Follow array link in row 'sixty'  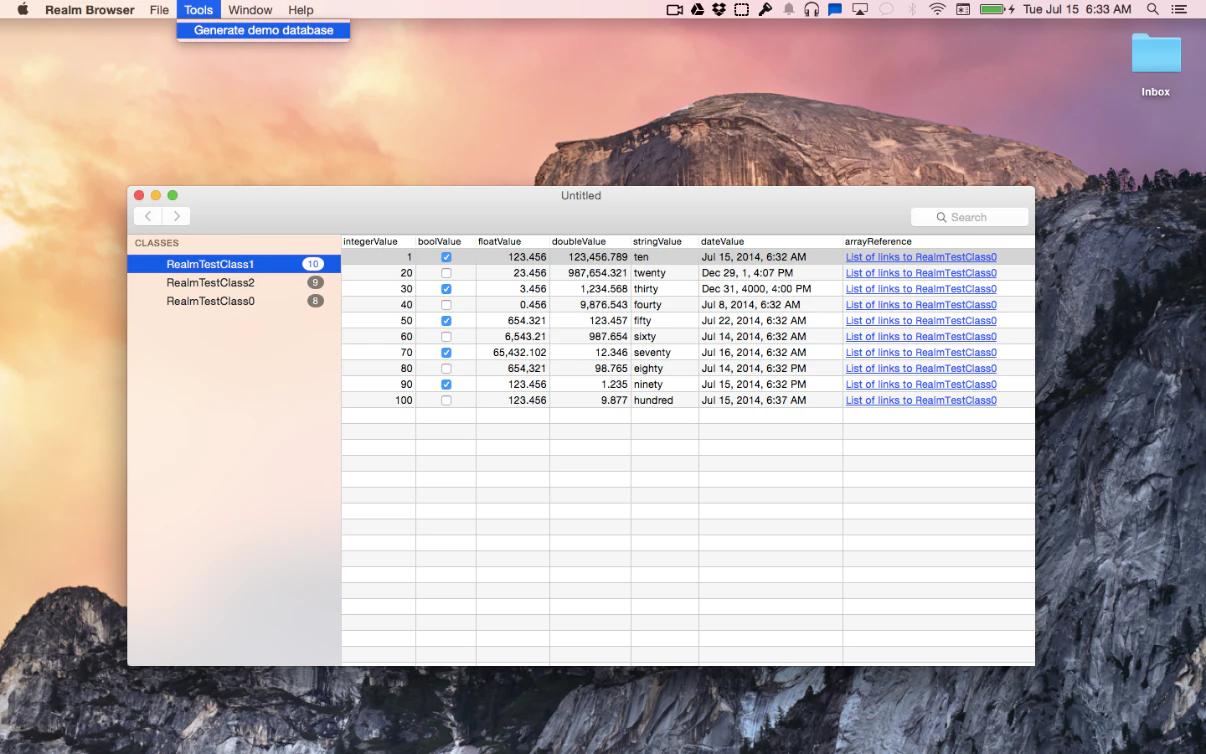[921, 337]
